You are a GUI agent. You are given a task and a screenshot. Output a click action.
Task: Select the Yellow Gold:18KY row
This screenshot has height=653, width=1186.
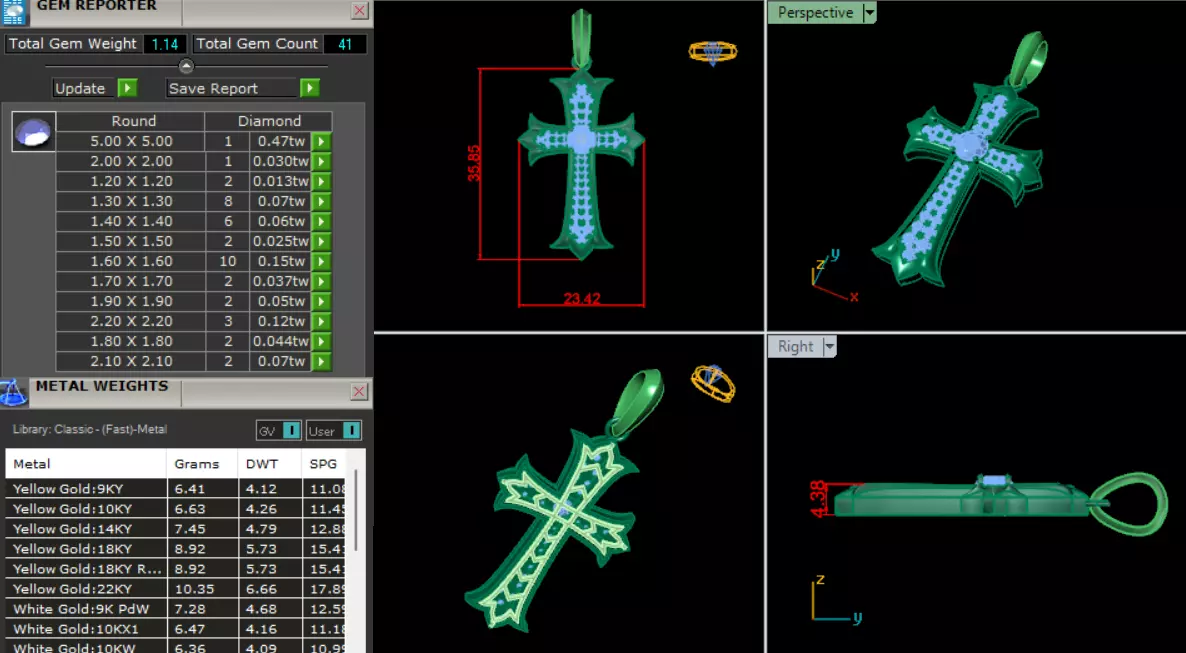(x=175, y=549)
